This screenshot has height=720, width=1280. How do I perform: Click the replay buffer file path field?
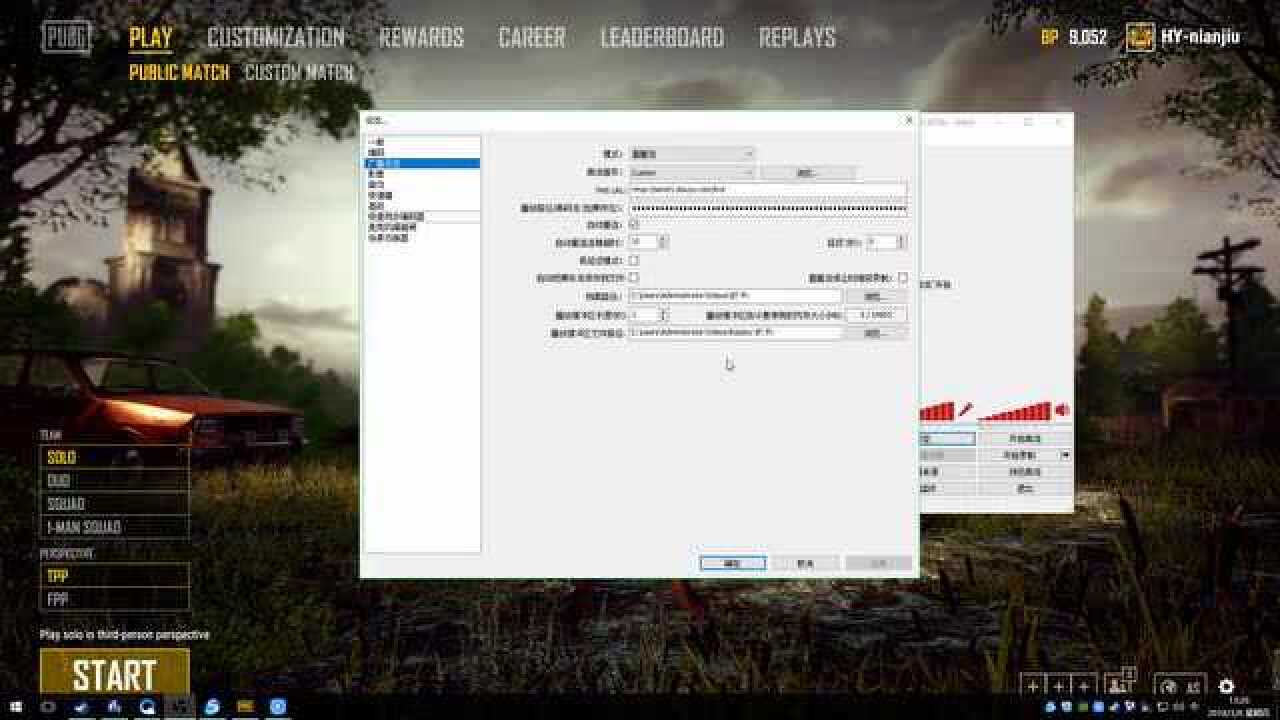point(736,332)
